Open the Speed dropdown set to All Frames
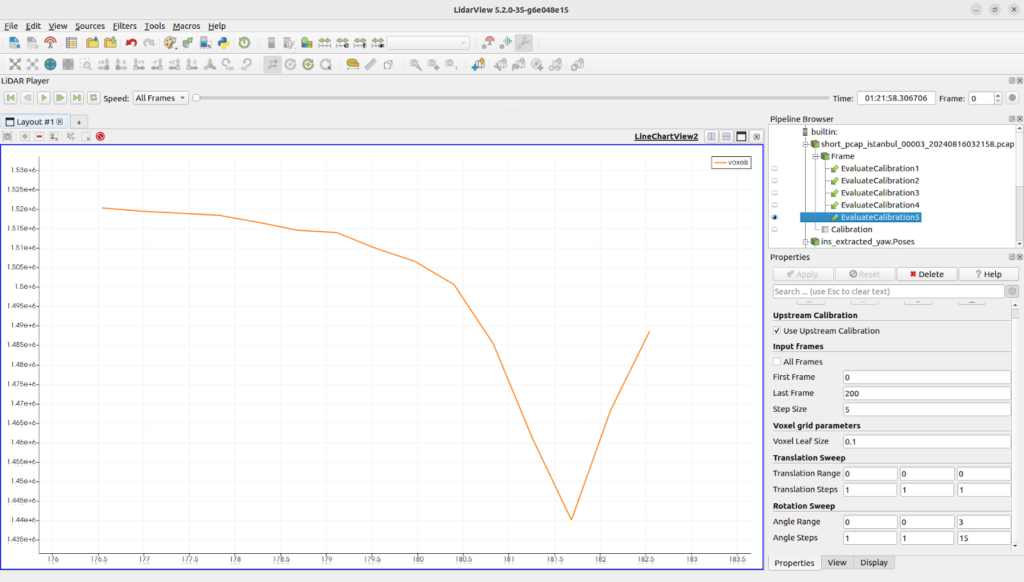1024x582 pixels. point(160,98)
